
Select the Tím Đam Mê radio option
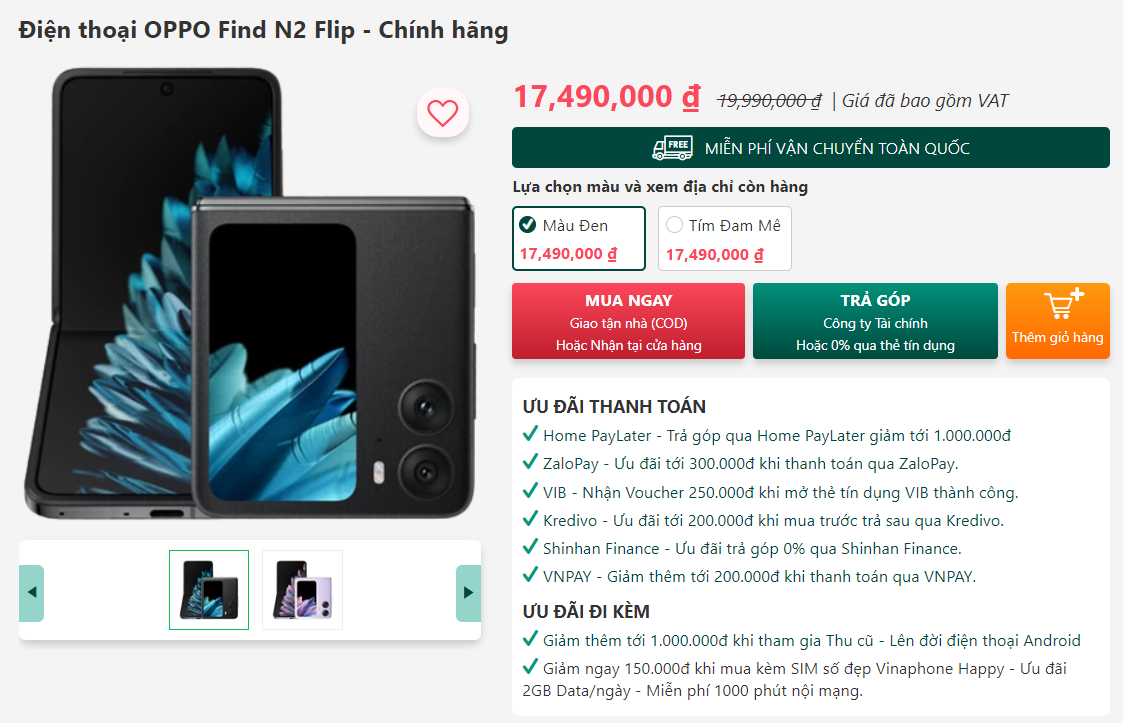coord(674,225)
